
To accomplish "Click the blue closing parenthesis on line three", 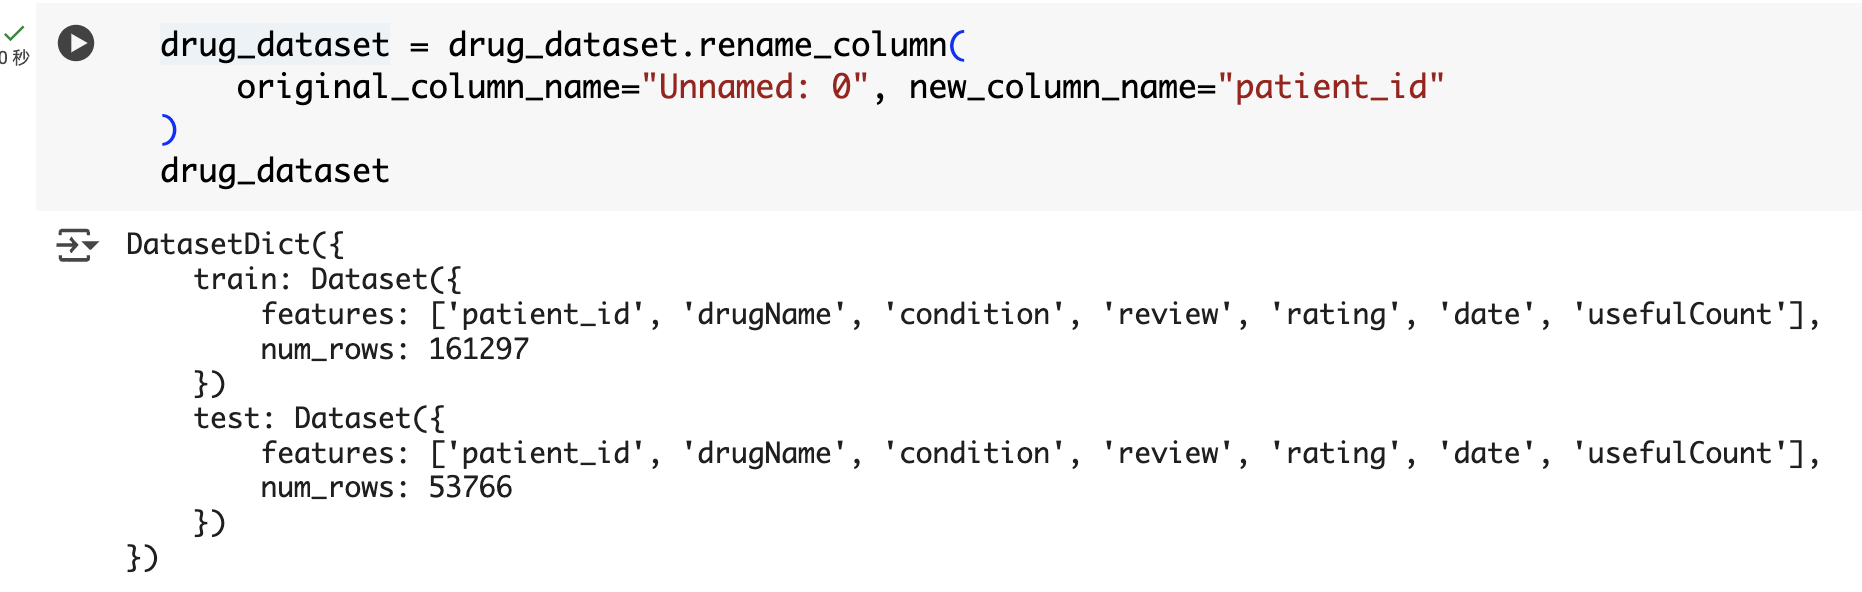I will tap(169, 129).
